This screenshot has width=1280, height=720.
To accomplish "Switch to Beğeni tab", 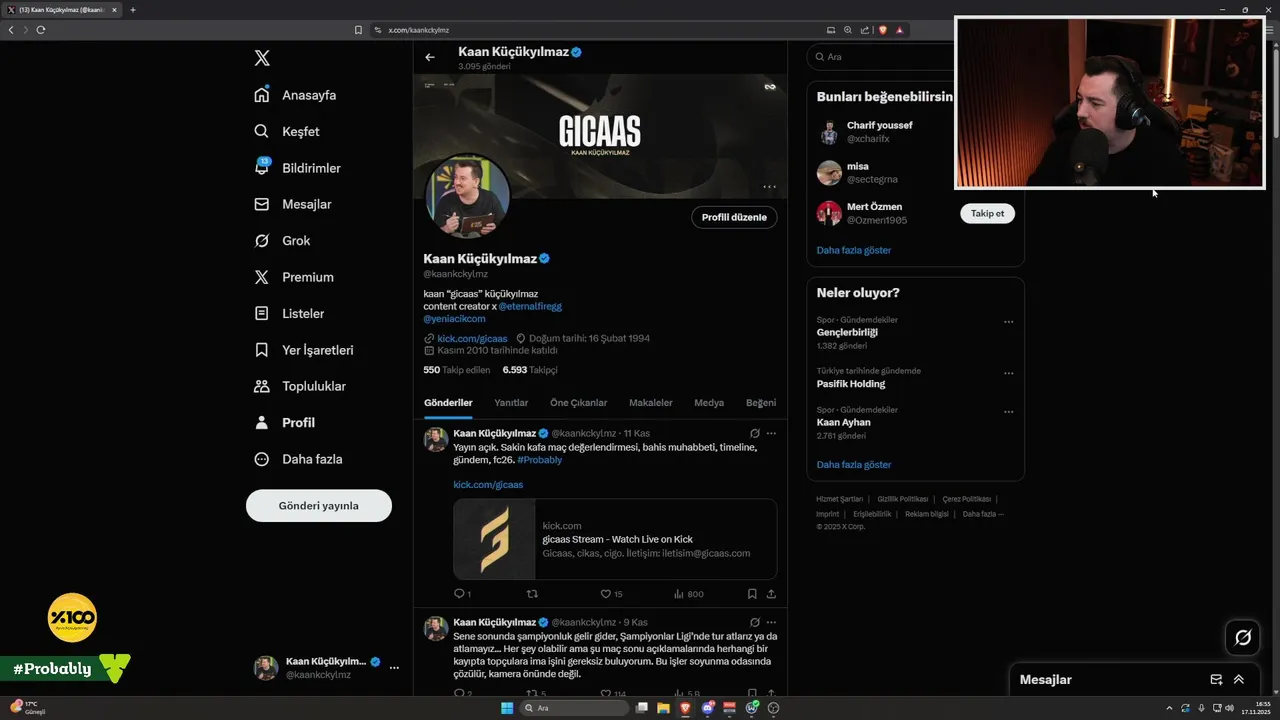I will [761, 403].
